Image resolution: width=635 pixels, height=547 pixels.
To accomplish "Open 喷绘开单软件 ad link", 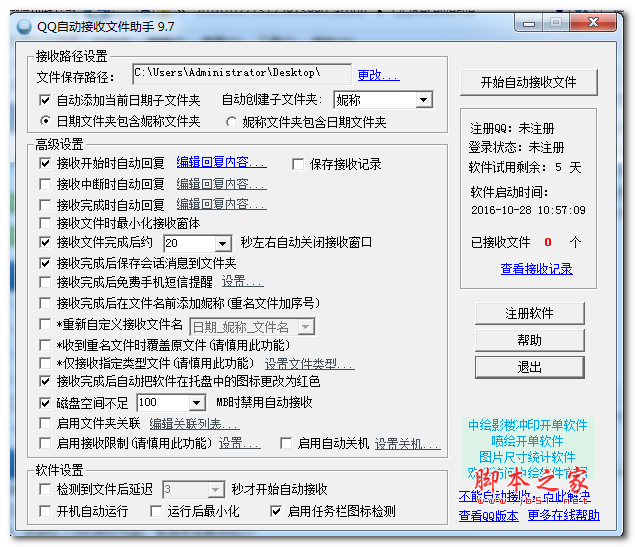I will pos(527,441).
